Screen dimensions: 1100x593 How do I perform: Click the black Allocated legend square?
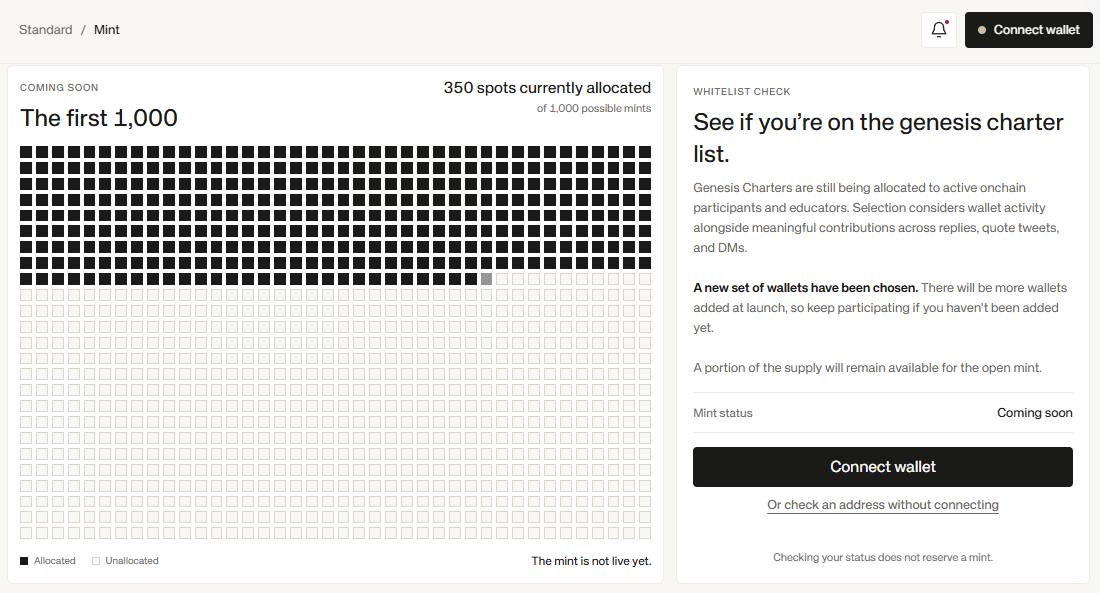tap(24, 561)
